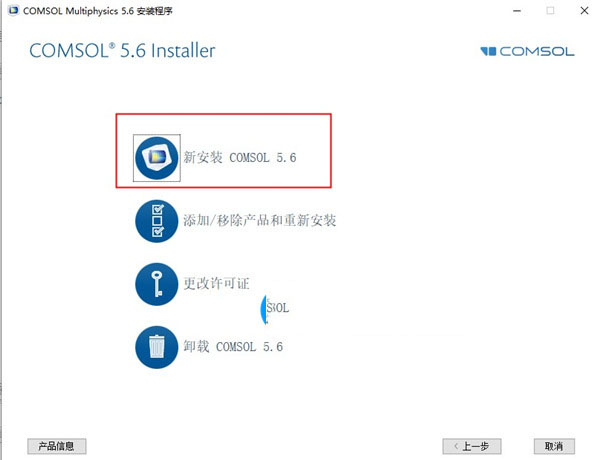The image size is (600, 460).
Task: Go back with the 上一步 button
Action: click(472, 446)
